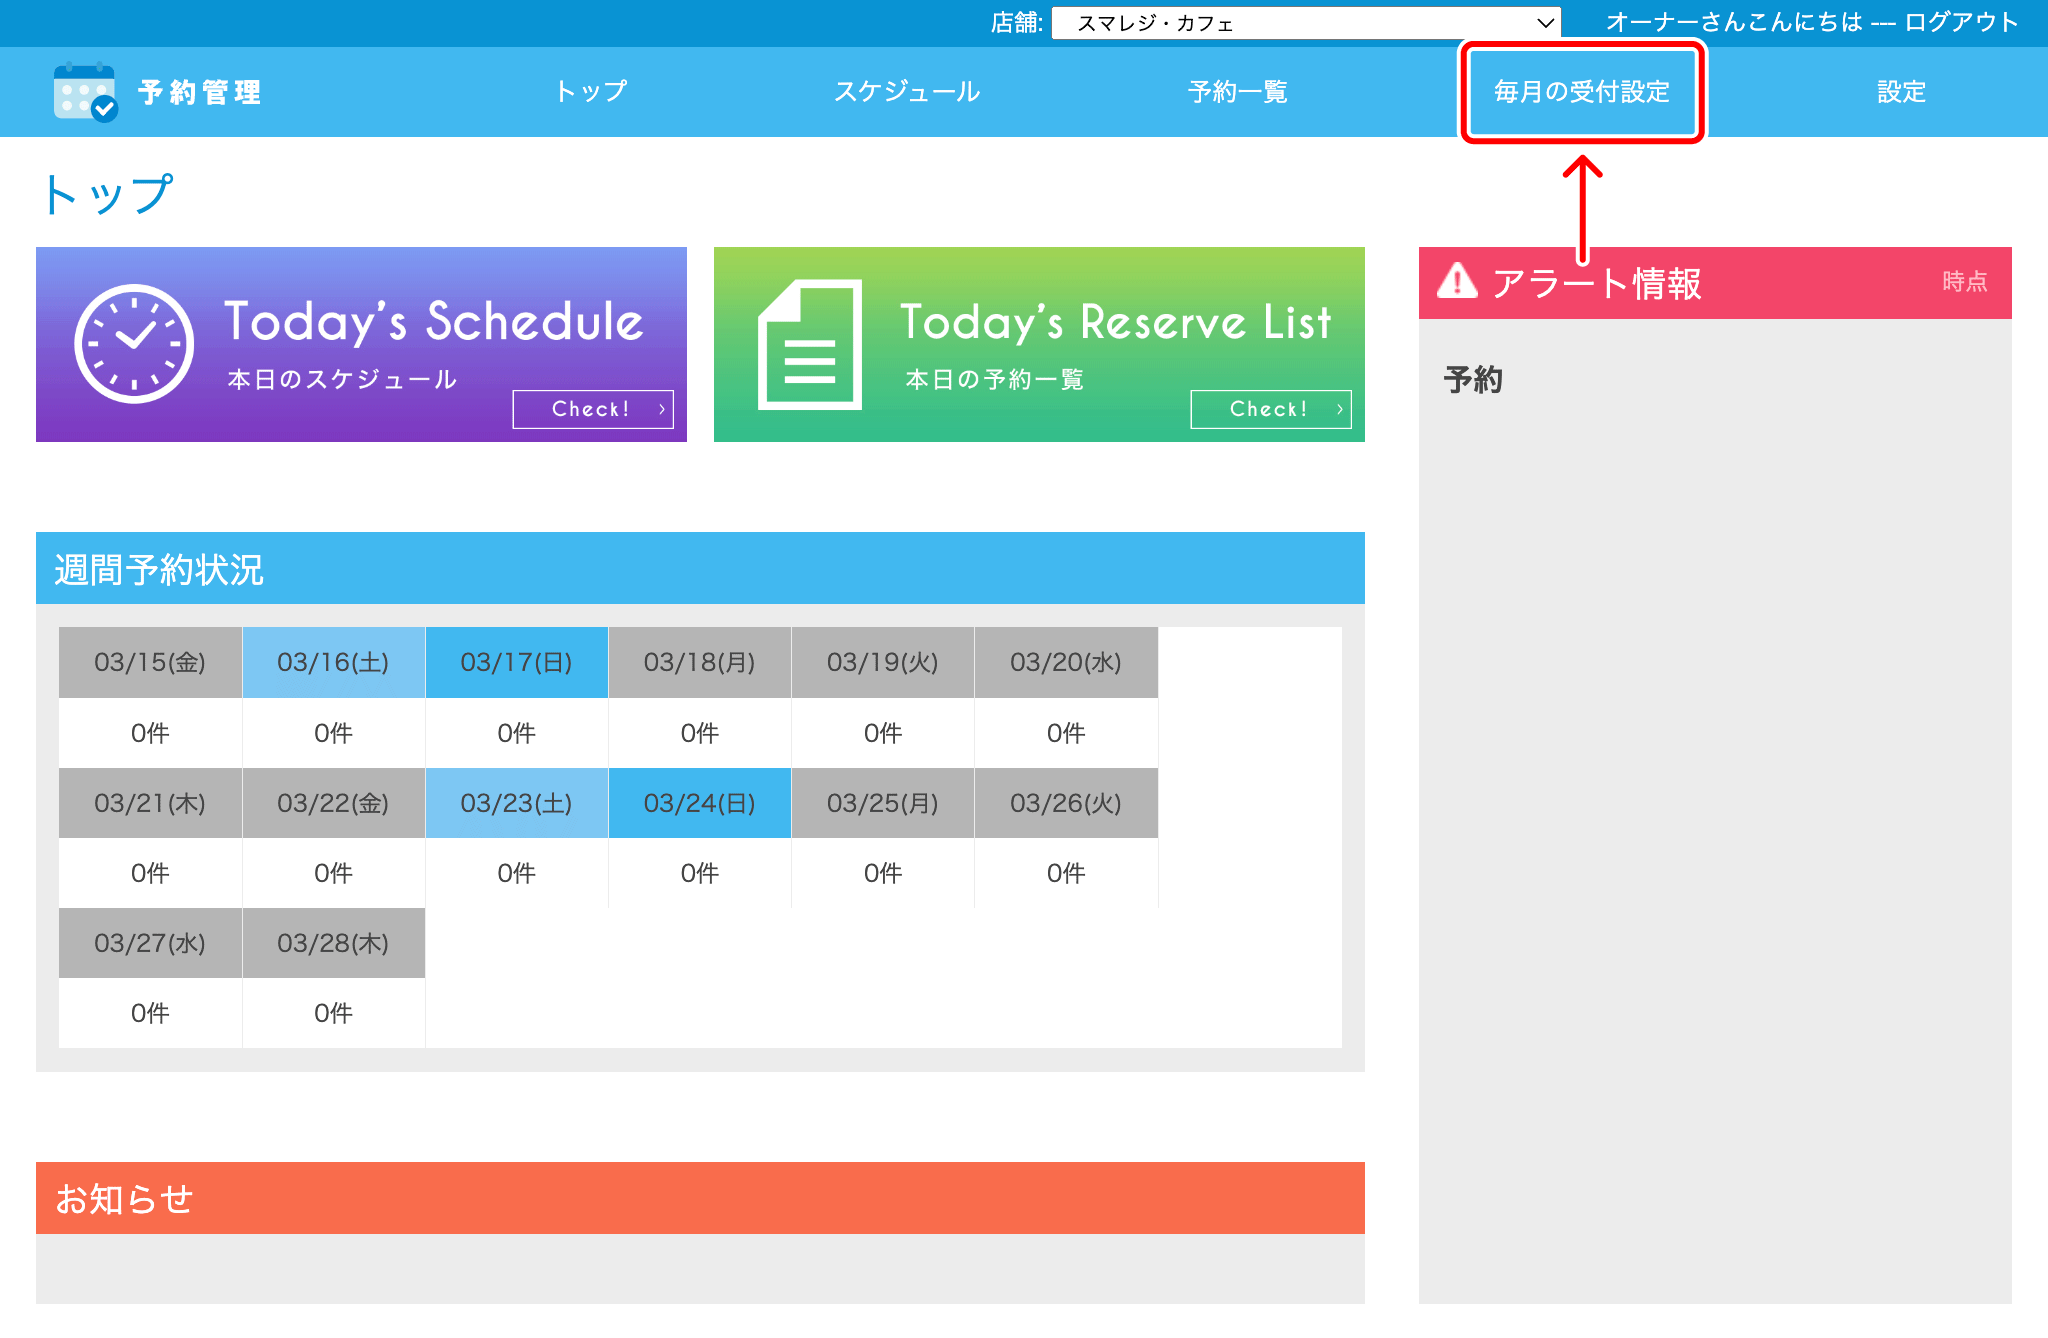Select the 03/16(土) date header

pos(333,662)
